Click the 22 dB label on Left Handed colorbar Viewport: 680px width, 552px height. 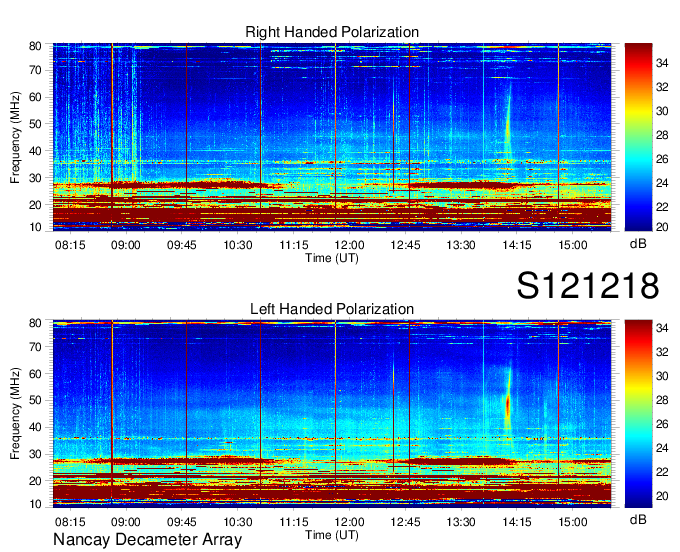(662, 472)
